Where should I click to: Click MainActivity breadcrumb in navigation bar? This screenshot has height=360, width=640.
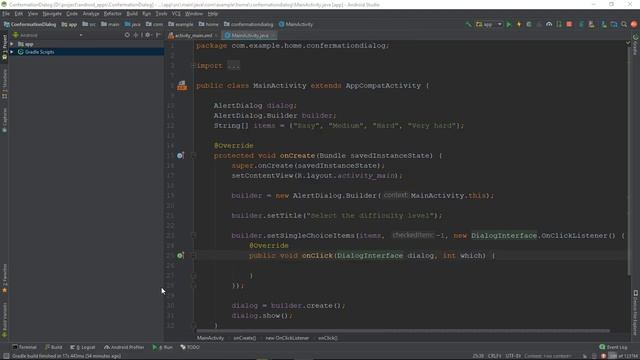point(296,24)
